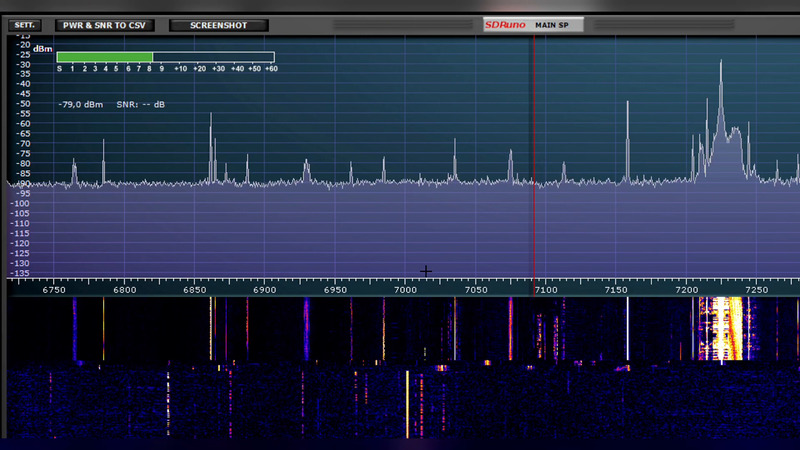Image resolution: width=800 pixels, height=450 pixels.
Task: Click the 6800 mark on the frequency scale
Action: click(x=125, y=289)
